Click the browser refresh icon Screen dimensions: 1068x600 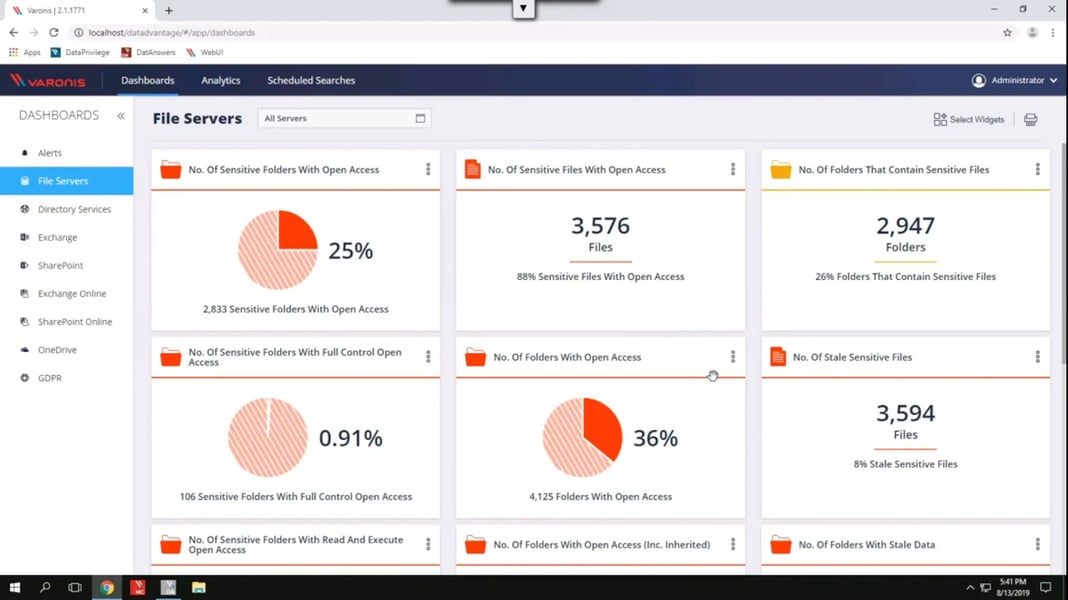53,32
